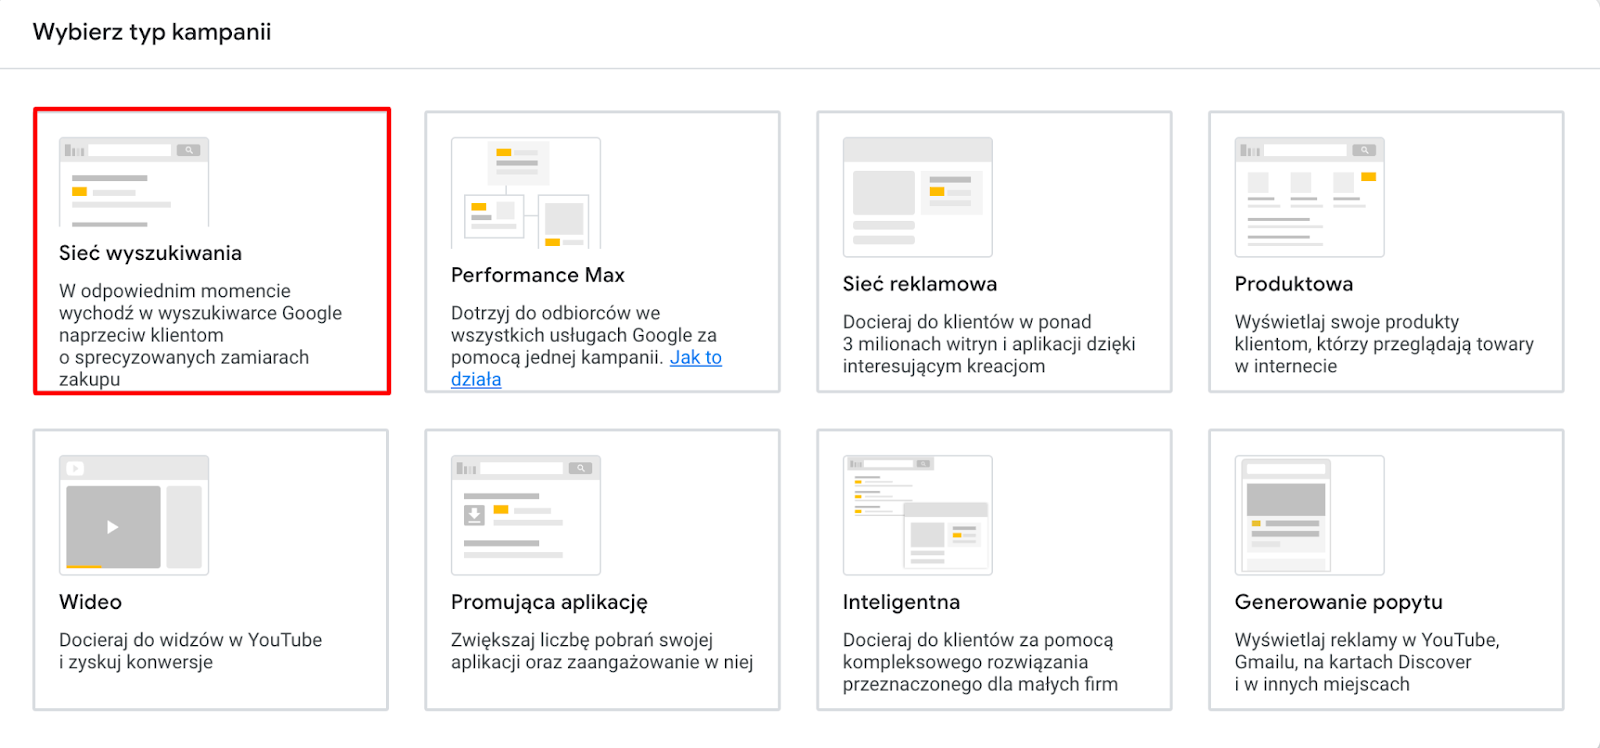Choose the Inteligentna campaign title

coord(901,602)
